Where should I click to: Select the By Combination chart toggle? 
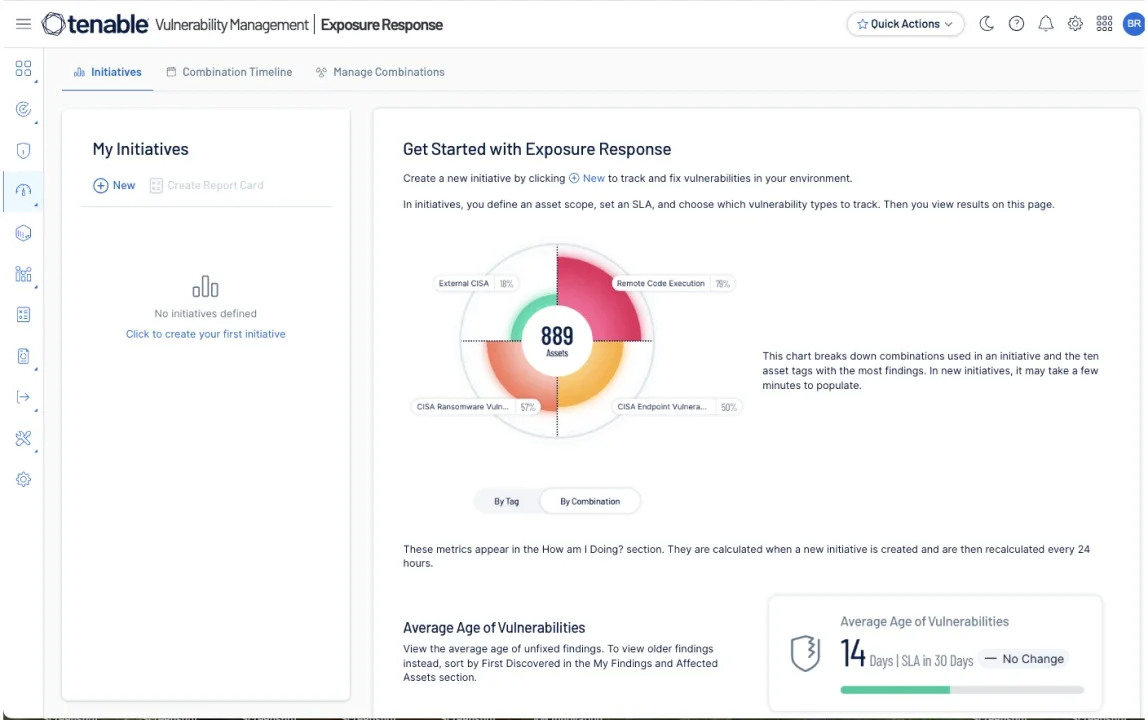coord(590,502)
